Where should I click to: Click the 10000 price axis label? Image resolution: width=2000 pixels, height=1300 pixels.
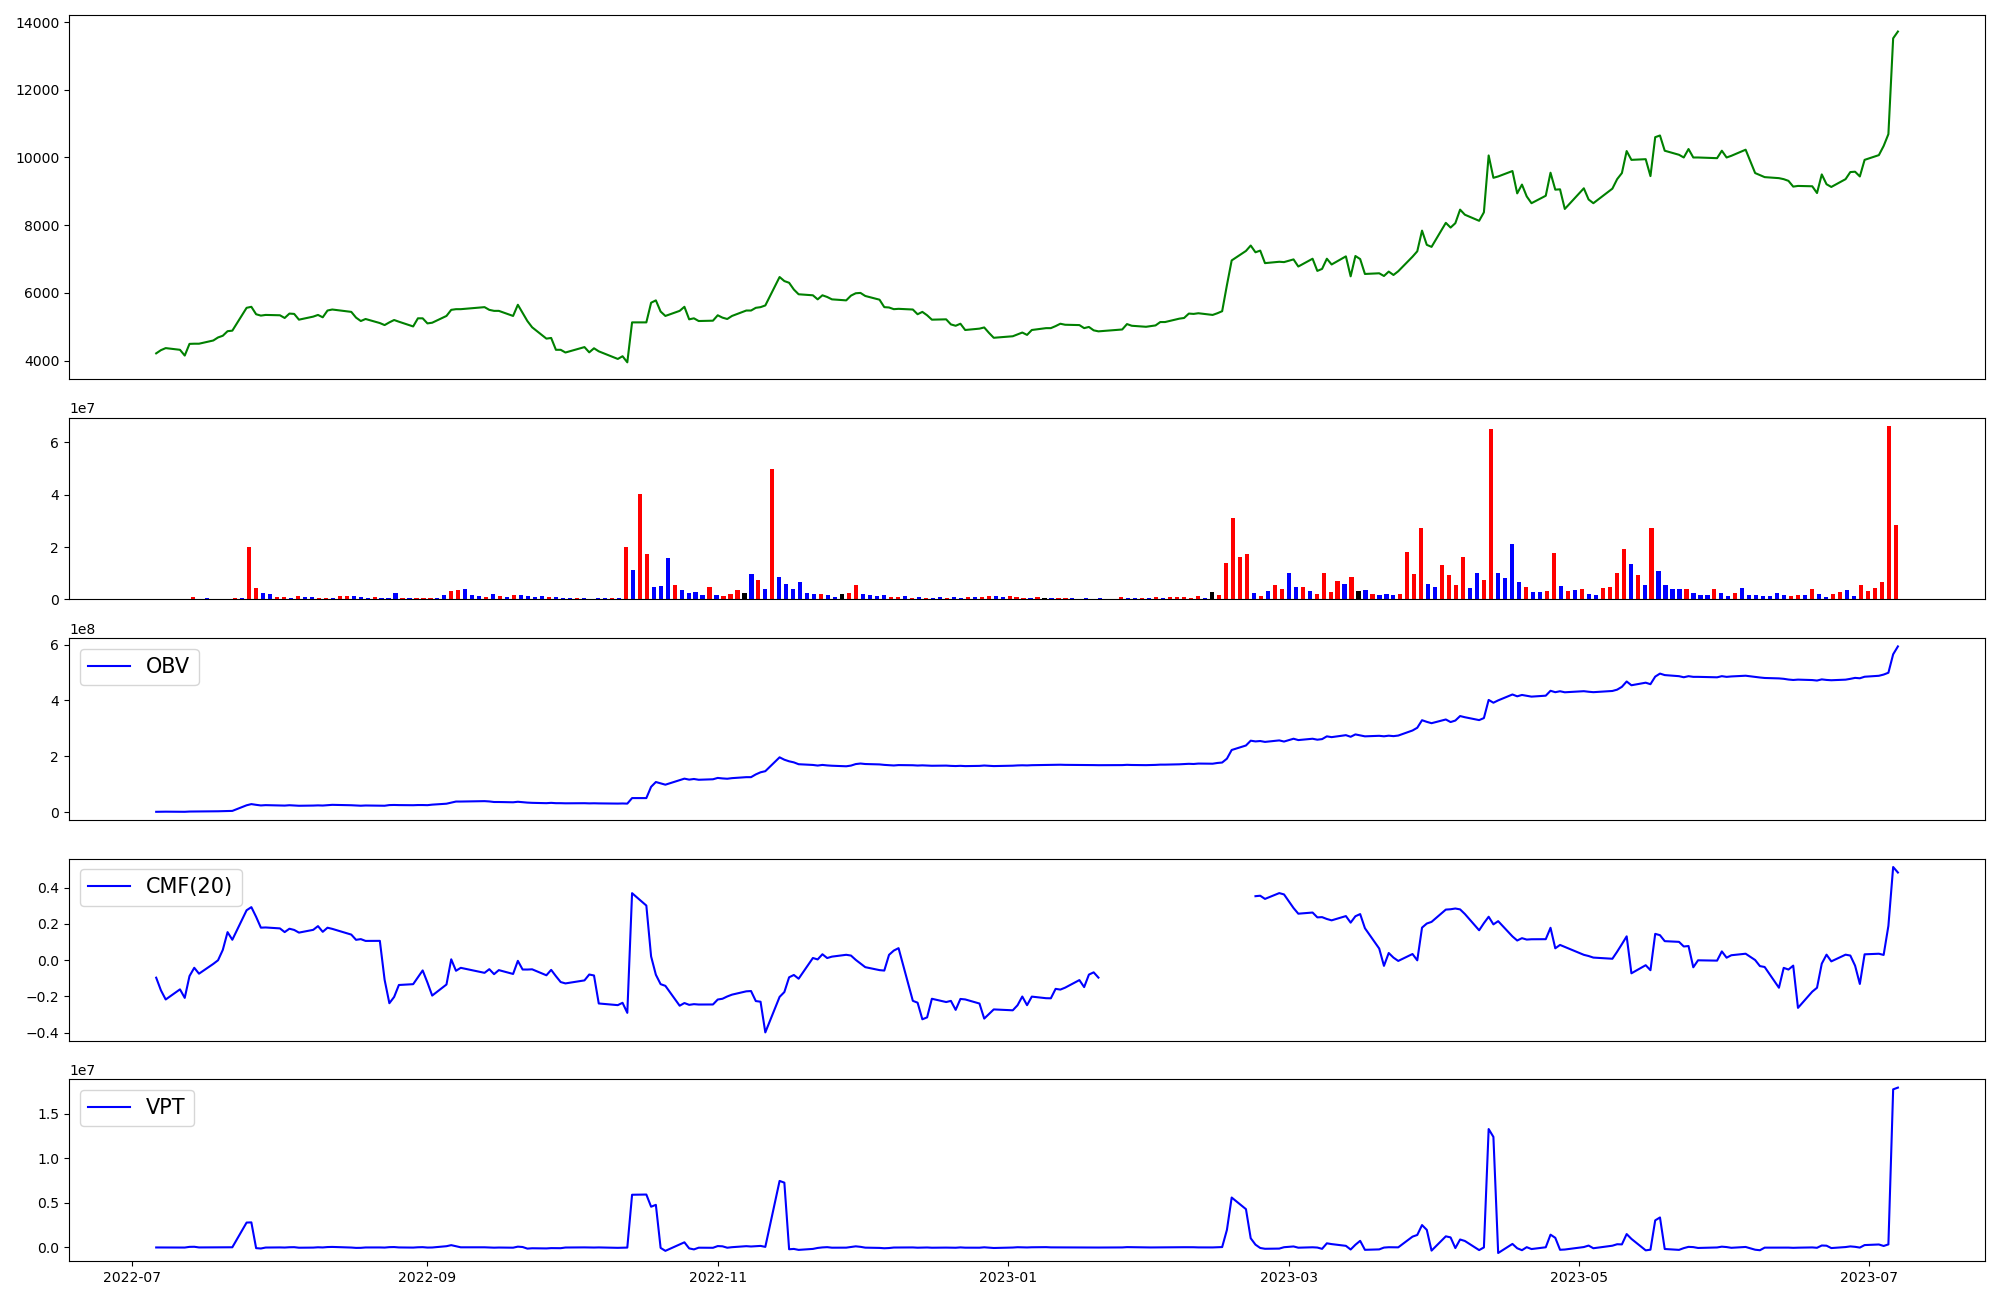pos(38,158)
